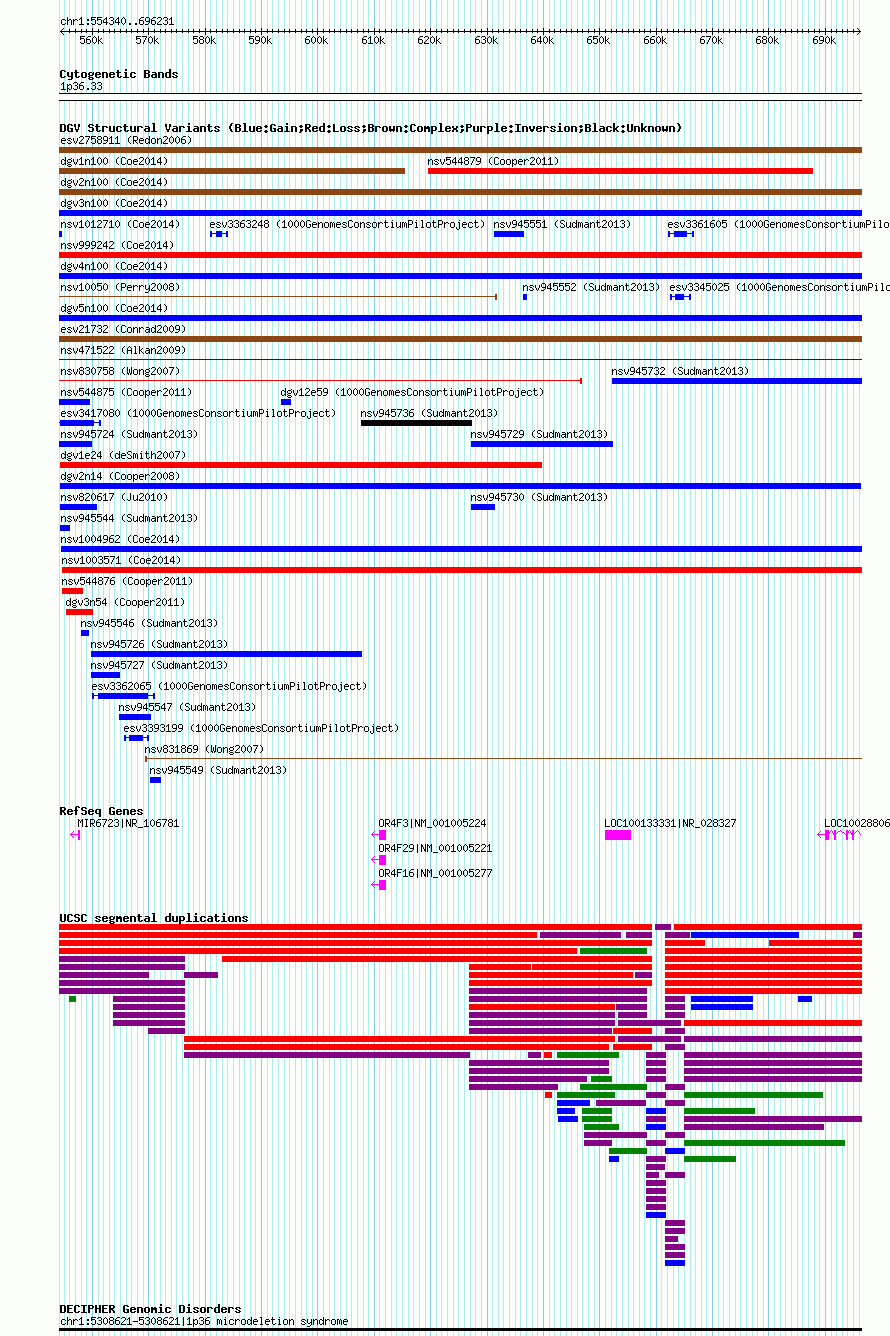The height and width of the screenshot is (1336, 890).
Task: Open nsv544879 (Cooper2011) label
Action: point(493,161)
